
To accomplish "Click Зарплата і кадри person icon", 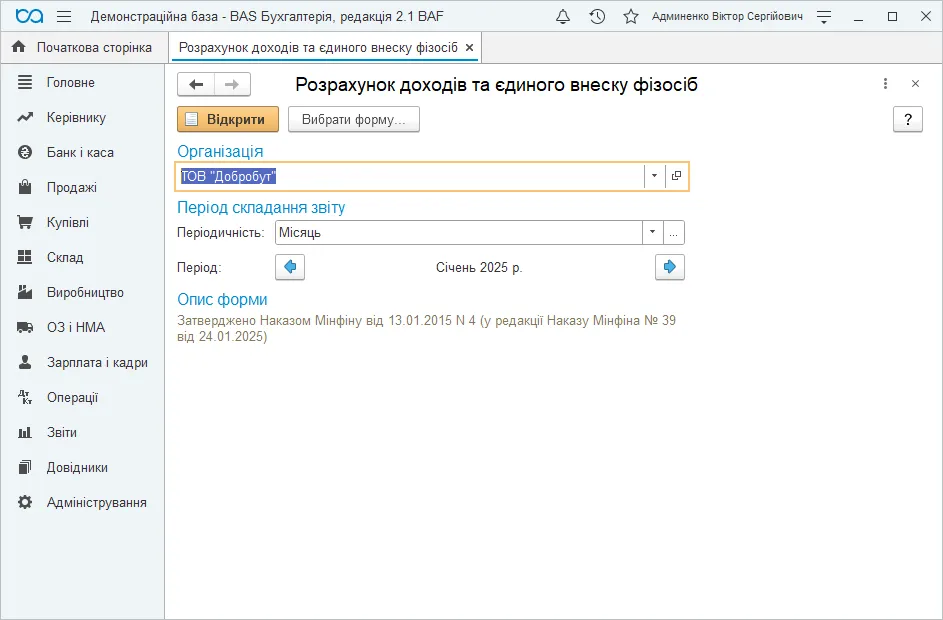I will pyautogui.click(x=25, y=362).
